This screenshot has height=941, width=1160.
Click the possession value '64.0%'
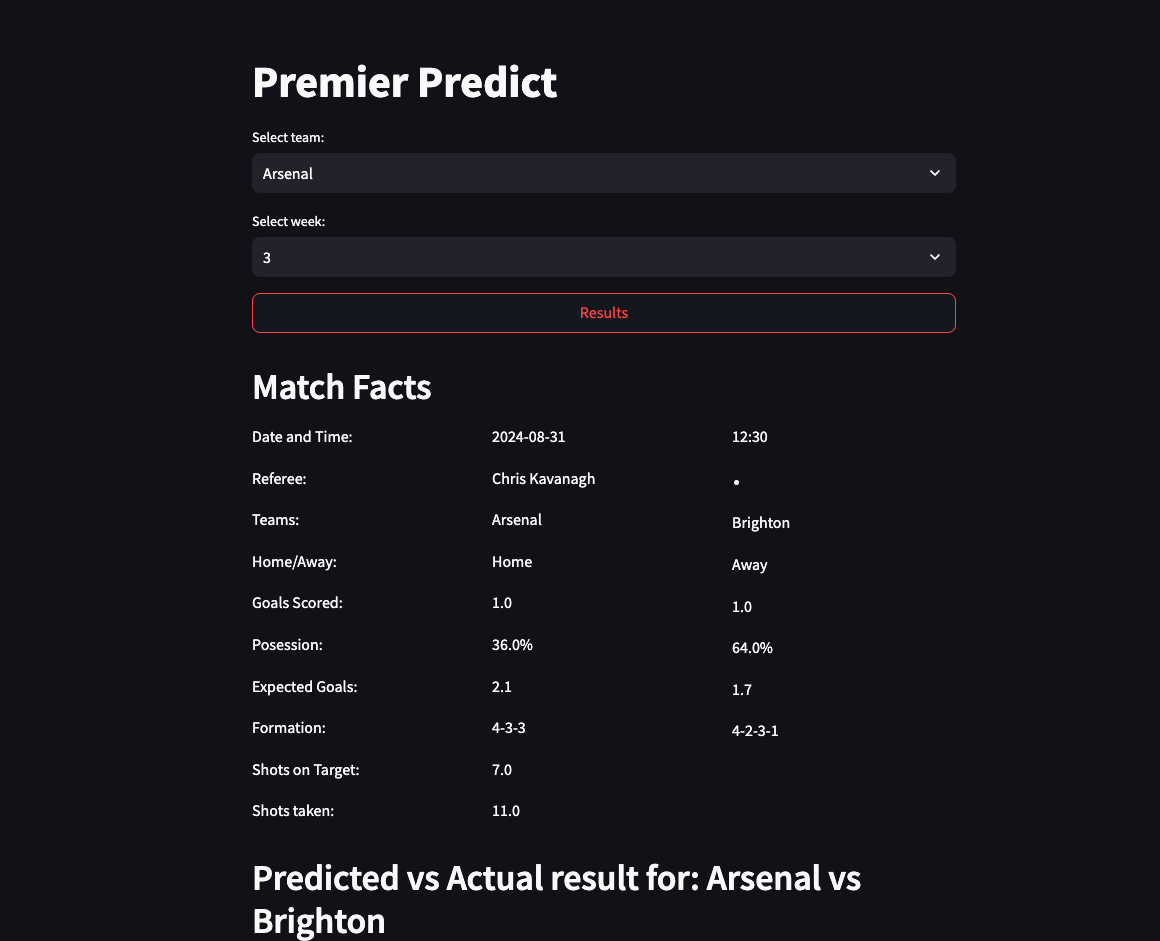752,648
